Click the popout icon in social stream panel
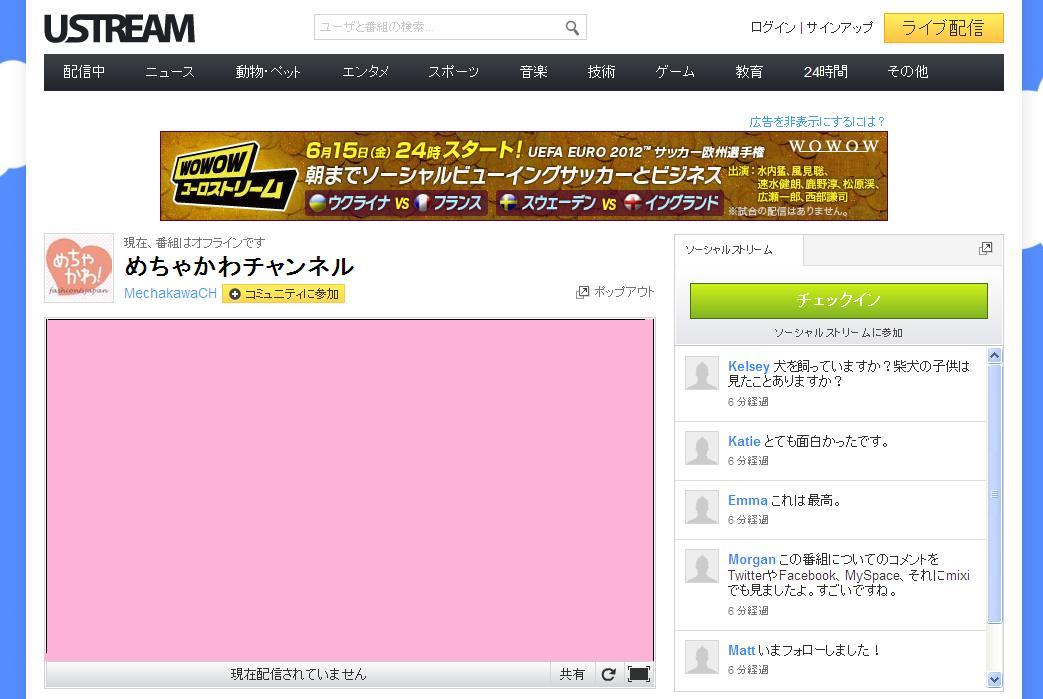Image resolution: width=1043 pixels, height=699 pixels. (985, 248)
